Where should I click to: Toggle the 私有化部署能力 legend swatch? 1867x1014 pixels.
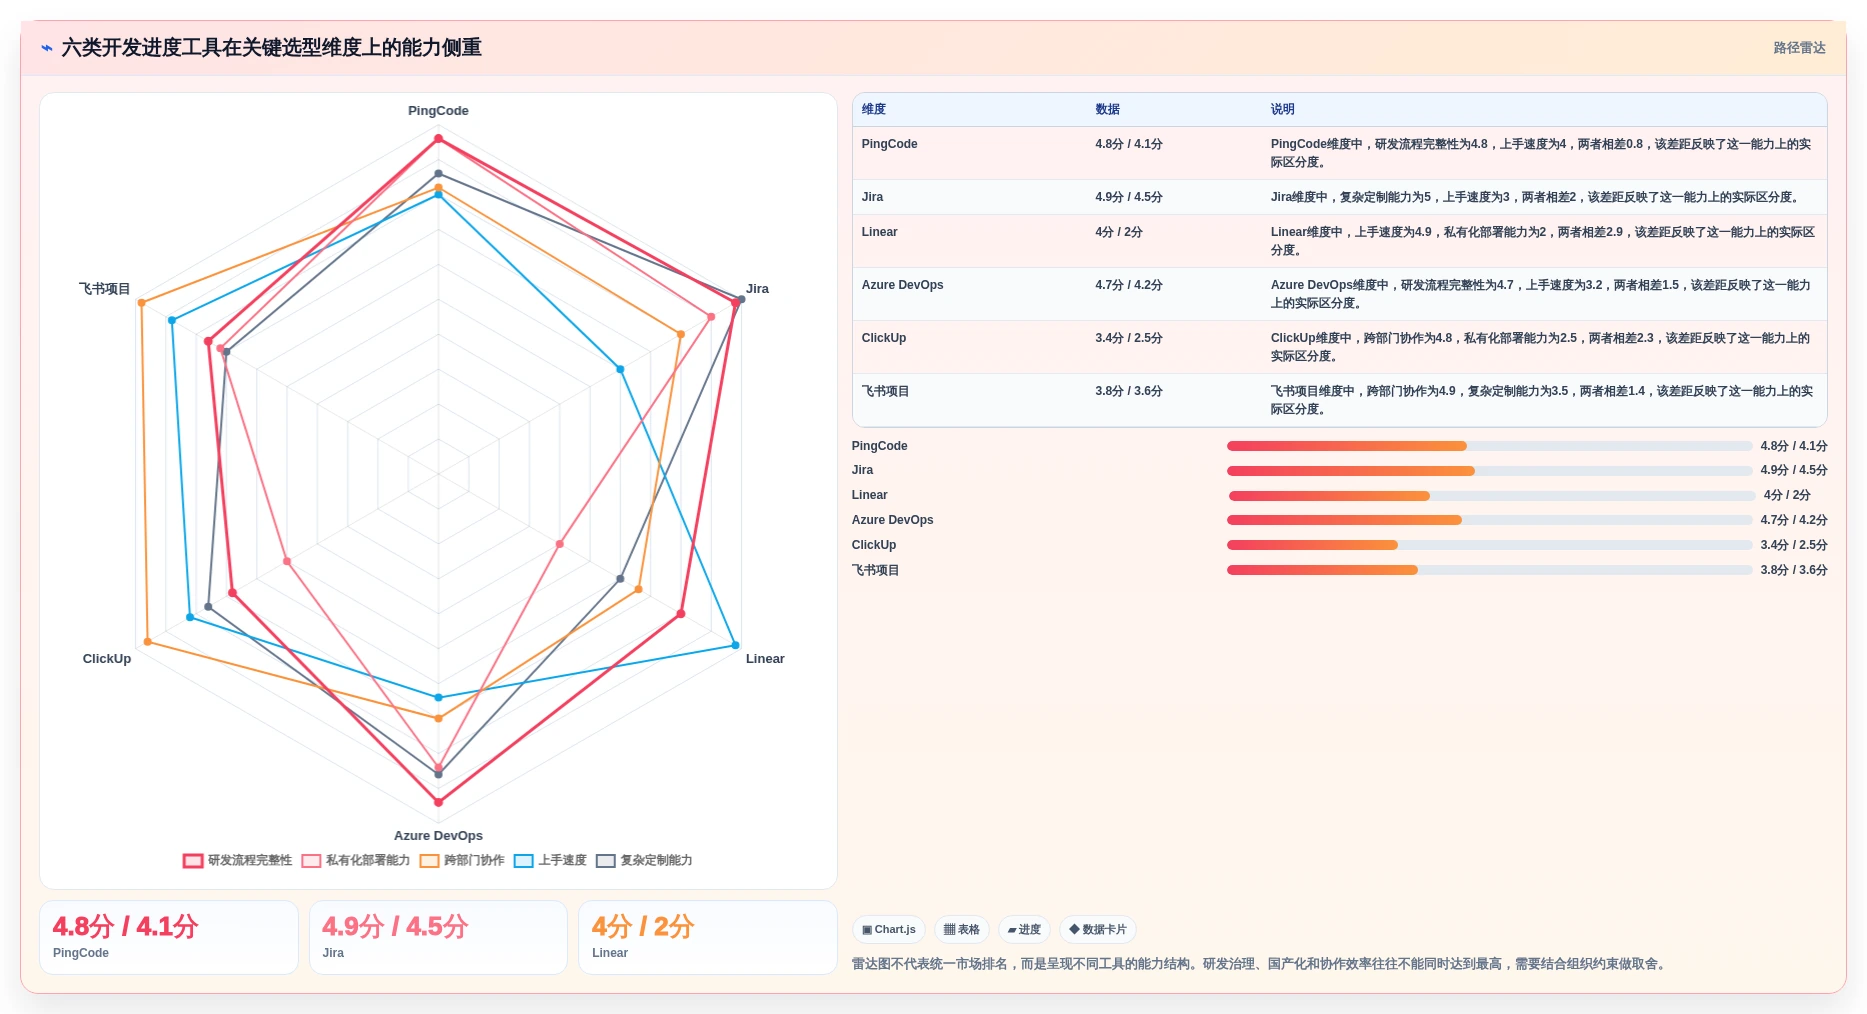click(x=311, y=861)
